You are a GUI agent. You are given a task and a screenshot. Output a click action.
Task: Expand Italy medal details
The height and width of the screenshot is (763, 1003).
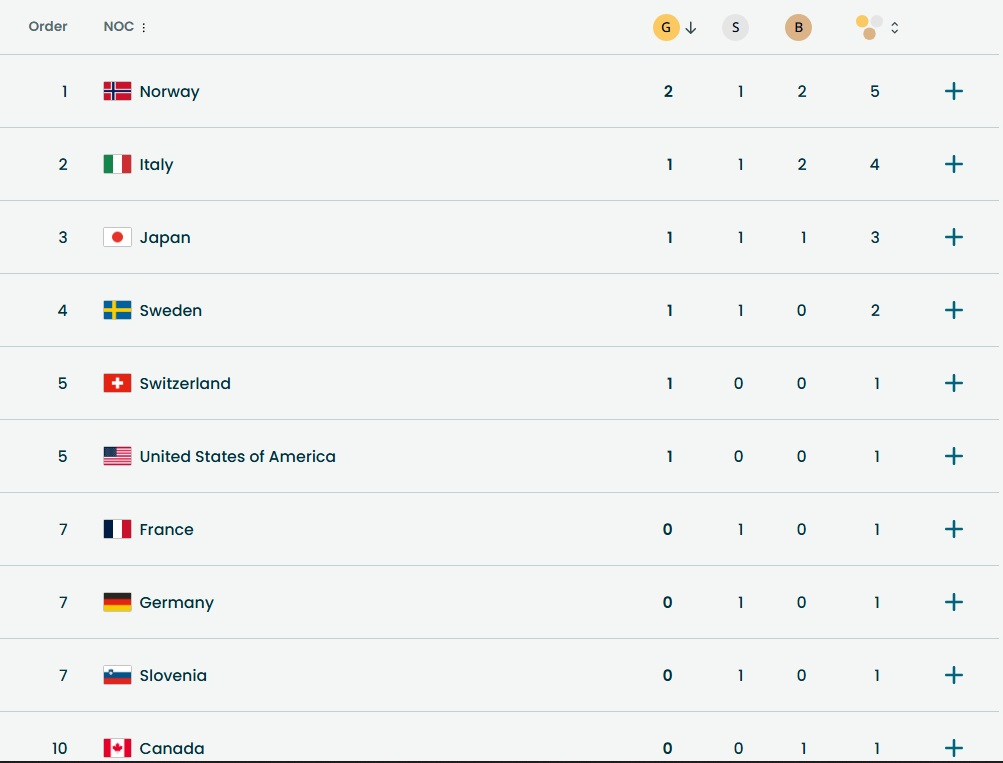click(954, 164)
